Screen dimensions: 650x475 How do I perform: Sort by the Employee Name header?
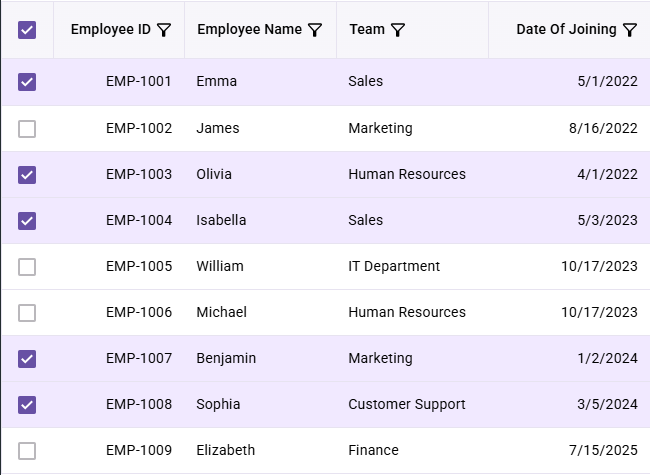tap(250, 29)
